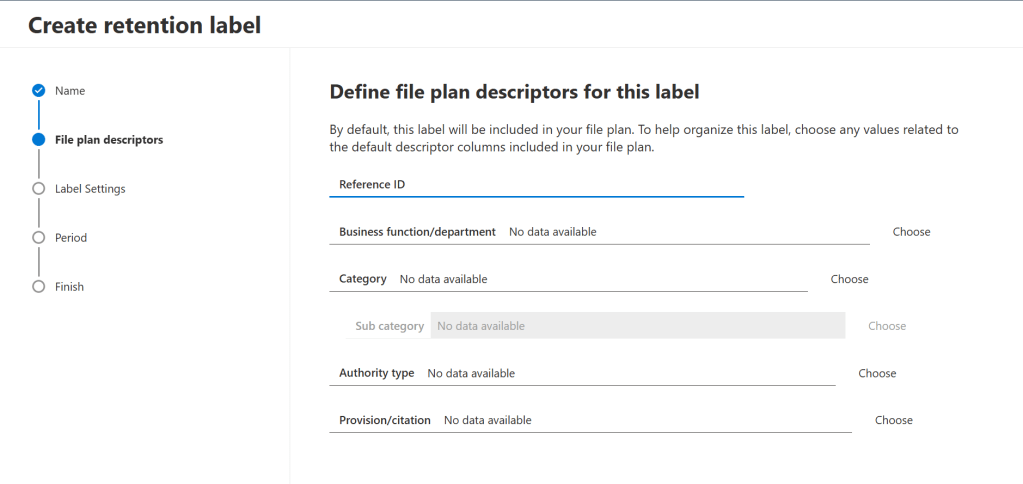
Task: Select the File plan descriptors step label
Action: [x=109, y=140]
